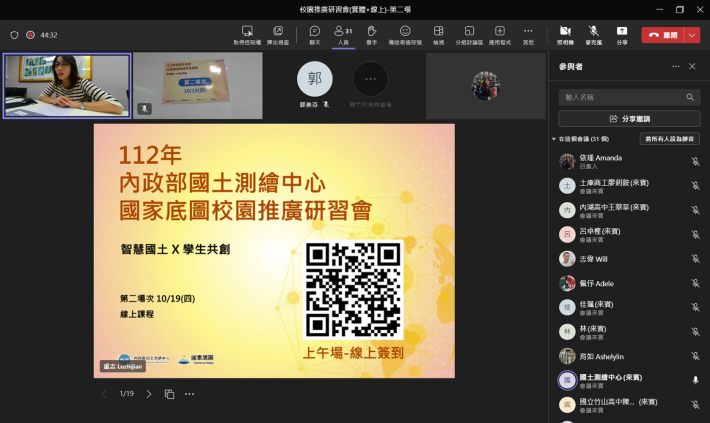Toggle mic icon for 土庫商工廖釗銨
710x423 pixels.
click(x=695, y=186)
